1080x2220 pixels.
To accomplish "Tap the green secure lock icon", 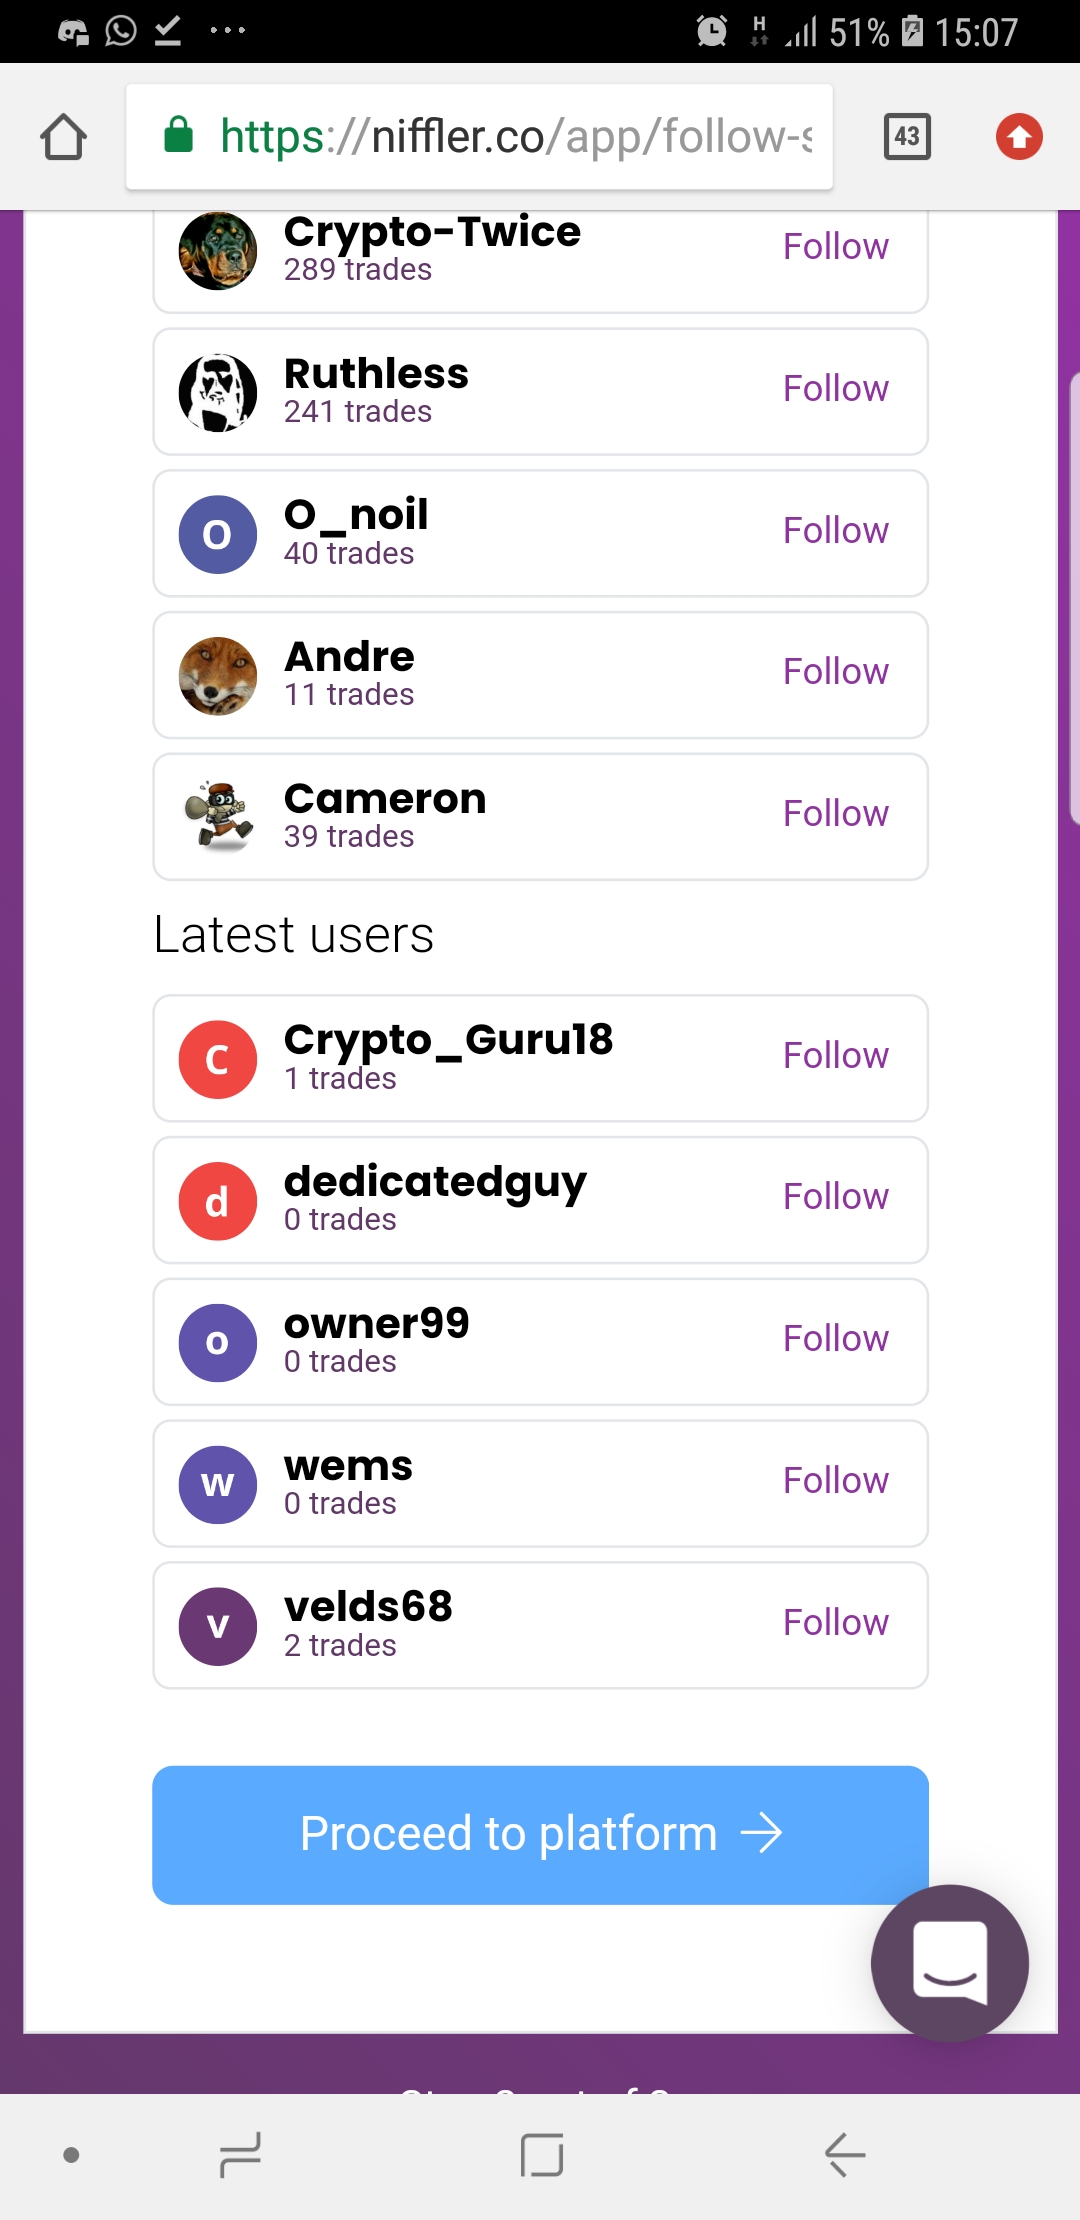I will pos(178,135).
